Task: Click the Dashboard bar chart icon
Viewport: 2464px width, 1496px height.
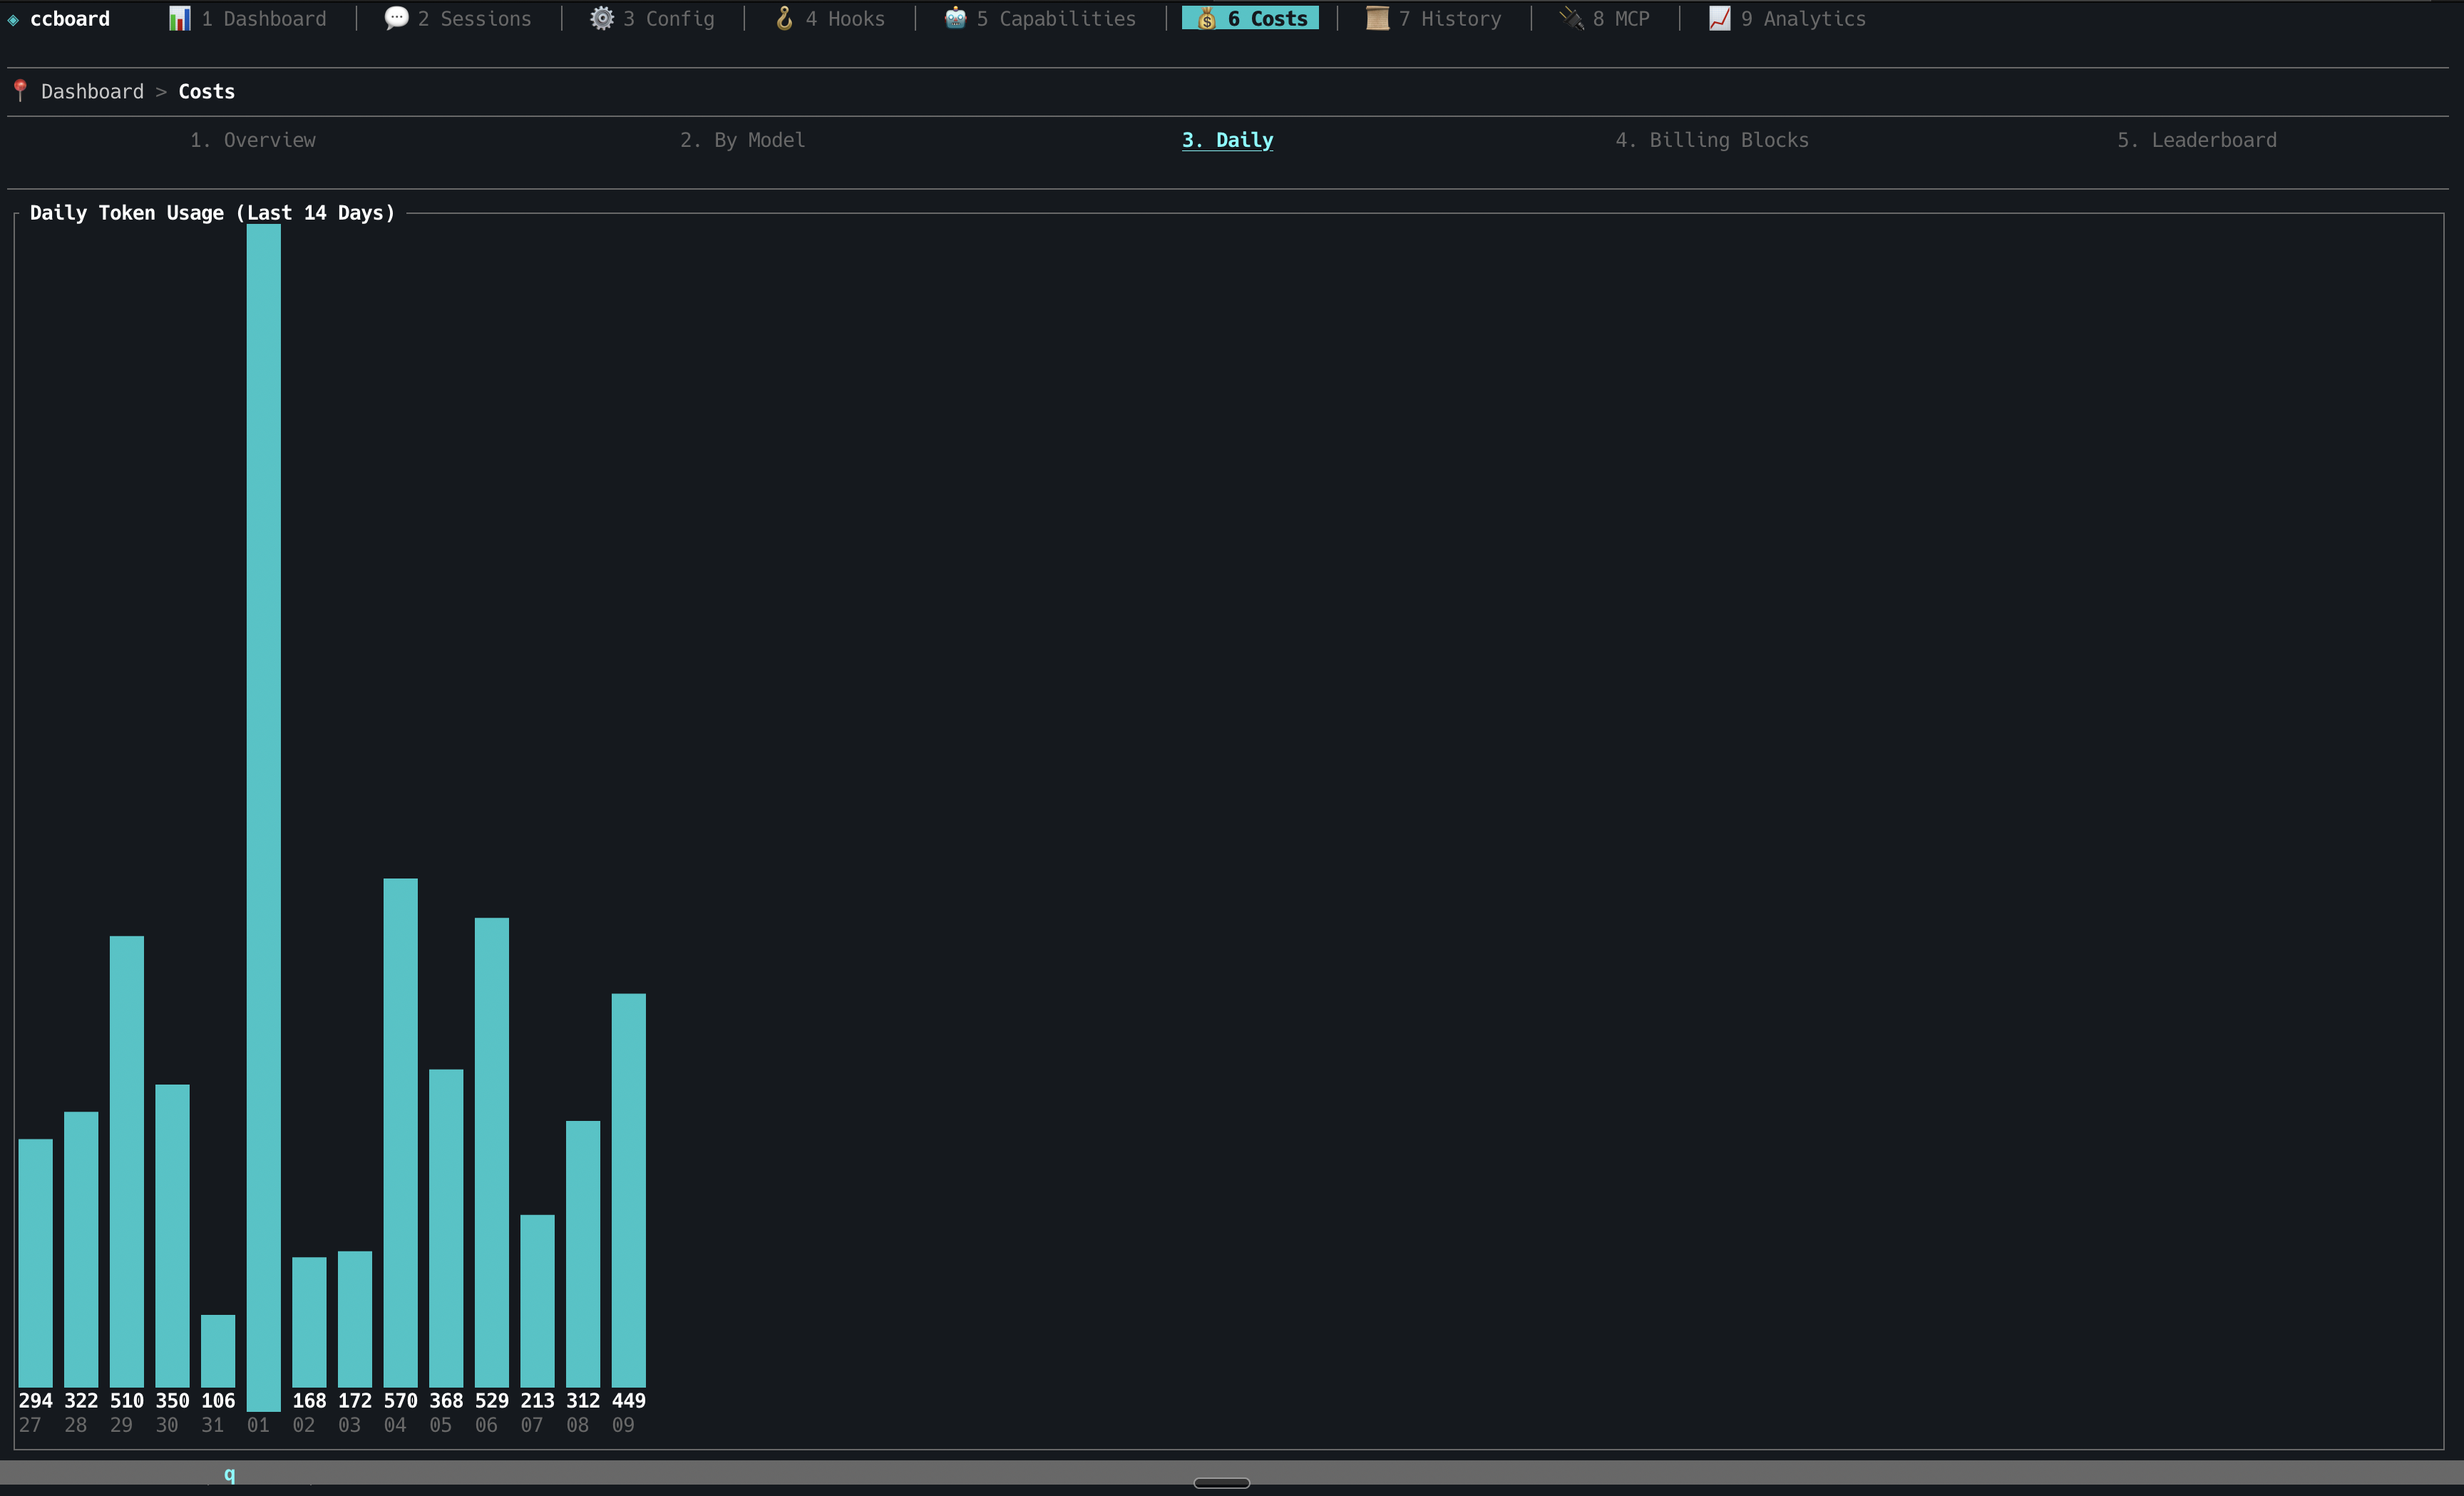Action: 180,19
